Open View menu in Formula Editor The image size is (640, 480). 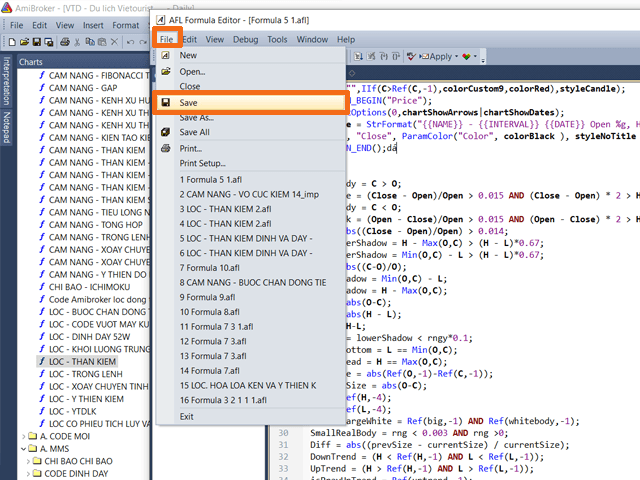pyautogui.click(x=215, y=39)
